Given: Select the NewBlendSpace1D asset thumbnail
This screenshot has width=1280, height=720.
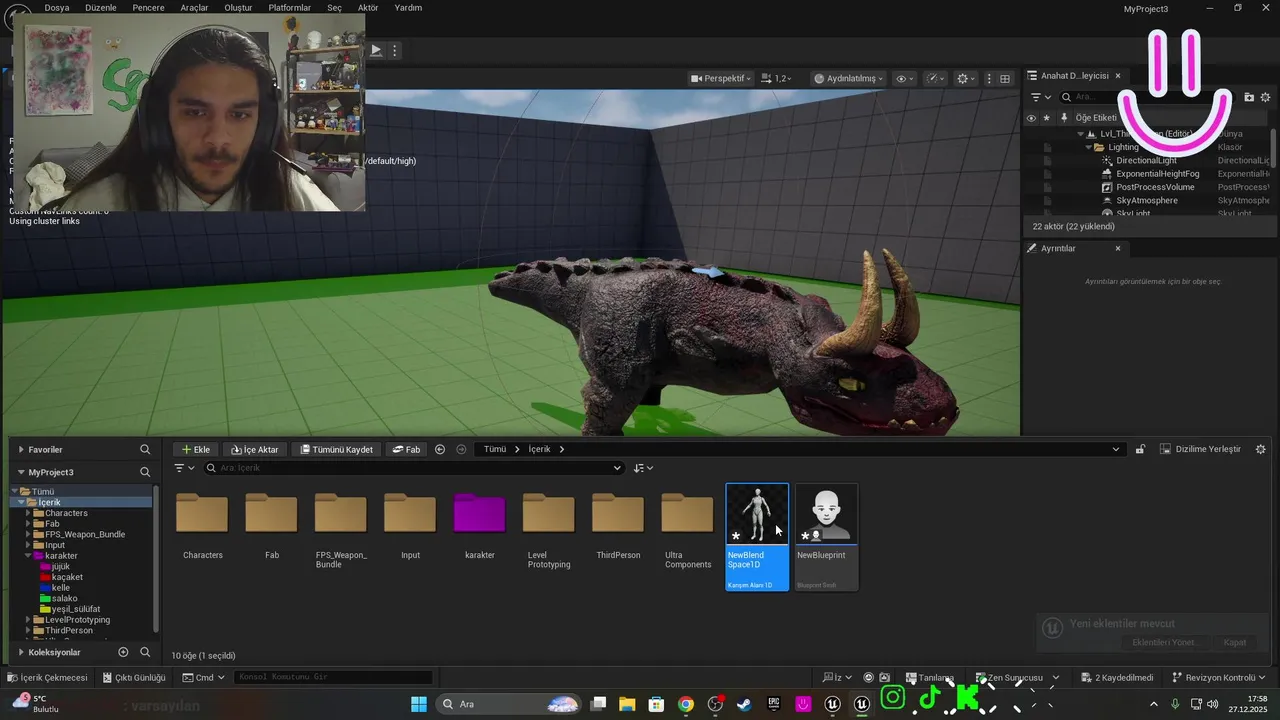Looking at the screenshot, I should pos(757,537).
